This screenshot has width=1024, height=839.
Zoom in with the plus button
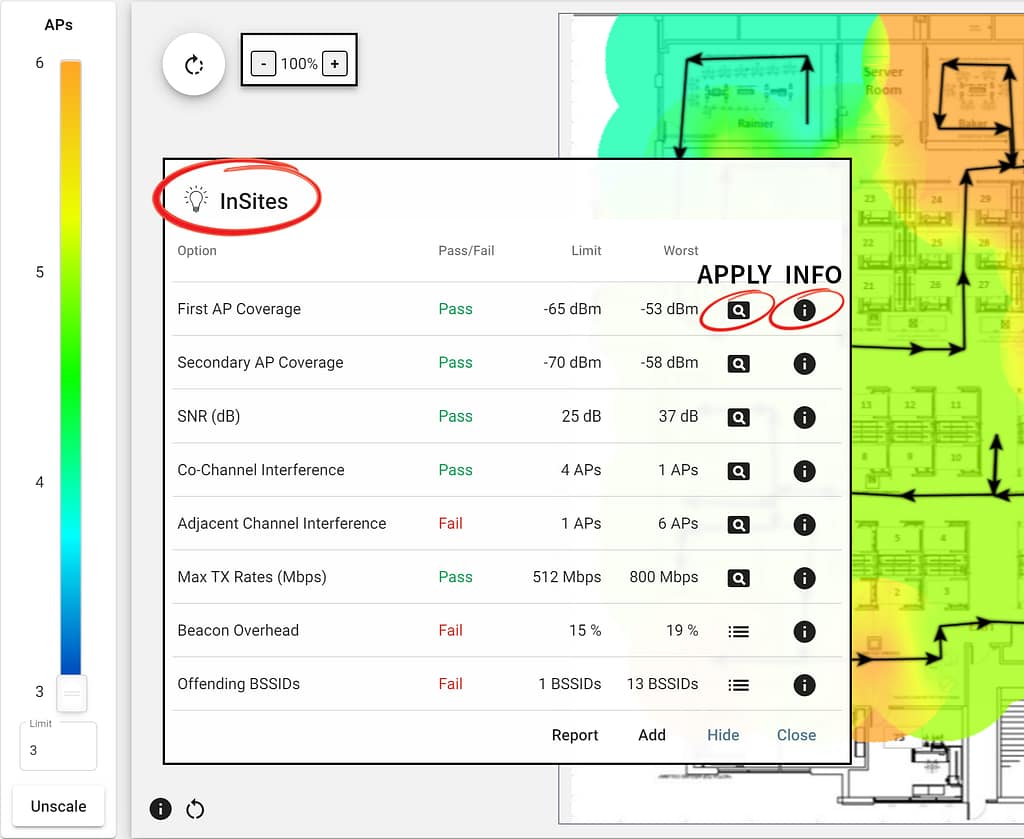pyautogui.click(x=335, y=64)
